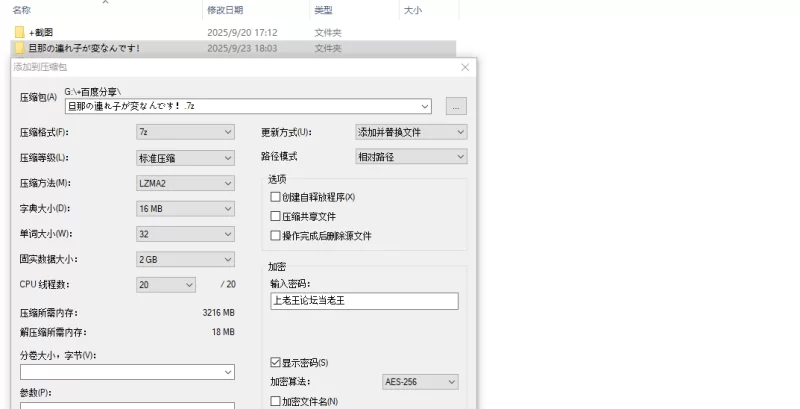Click the browse '...' button beside archive path

point(456,106)
